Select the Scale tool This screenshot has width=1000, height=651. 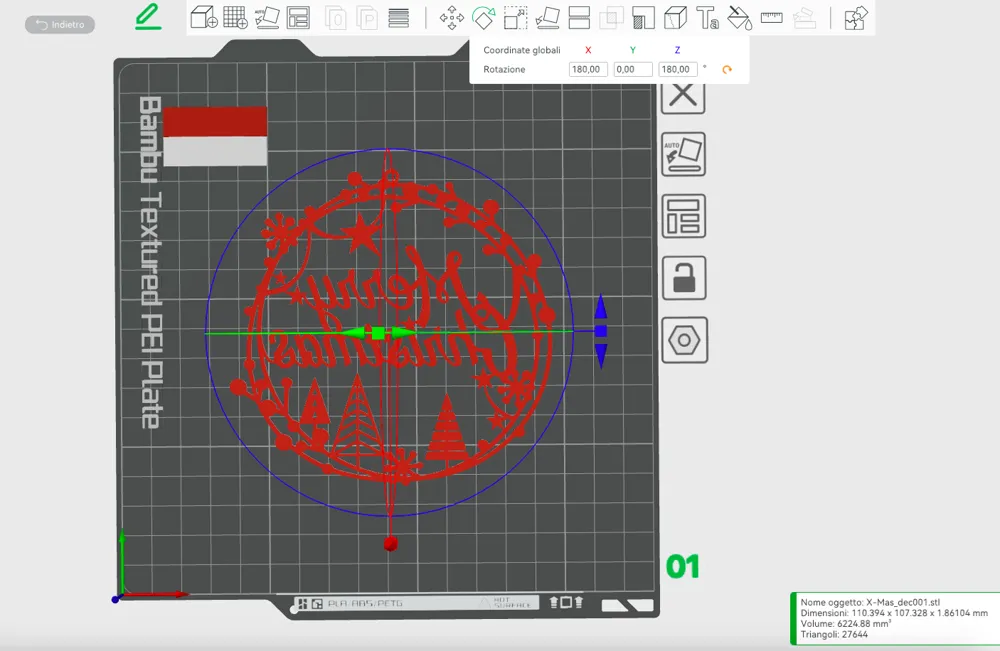tap(515, 17)
